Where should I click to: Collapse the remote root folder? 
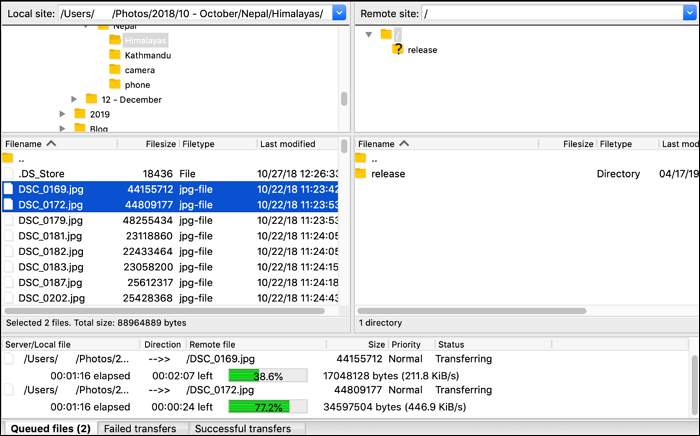[368, 34]
